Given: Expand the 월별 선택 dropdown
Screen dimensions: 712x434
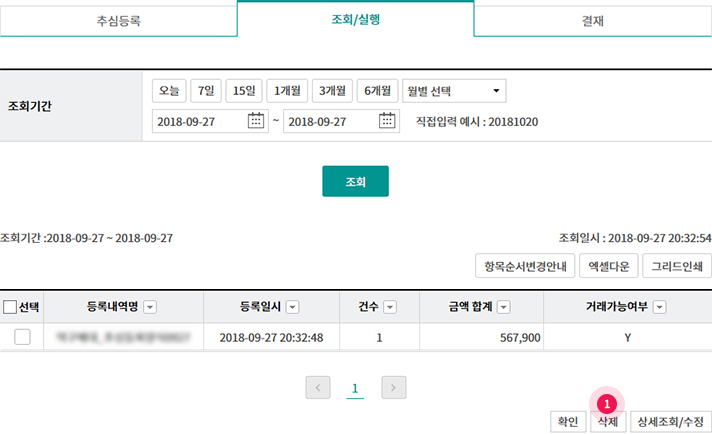Looking at the screenshot, I should click(454, 91).
